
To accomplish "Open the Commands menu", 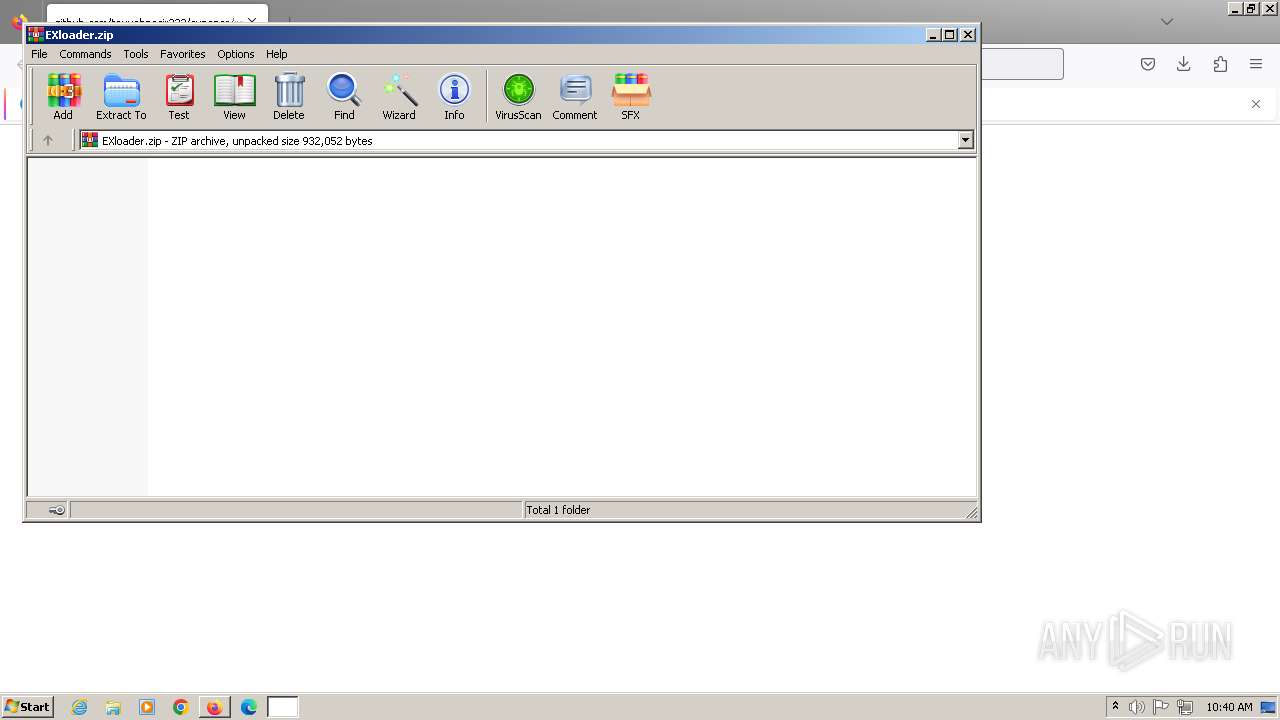I will (x=85, y=54).
